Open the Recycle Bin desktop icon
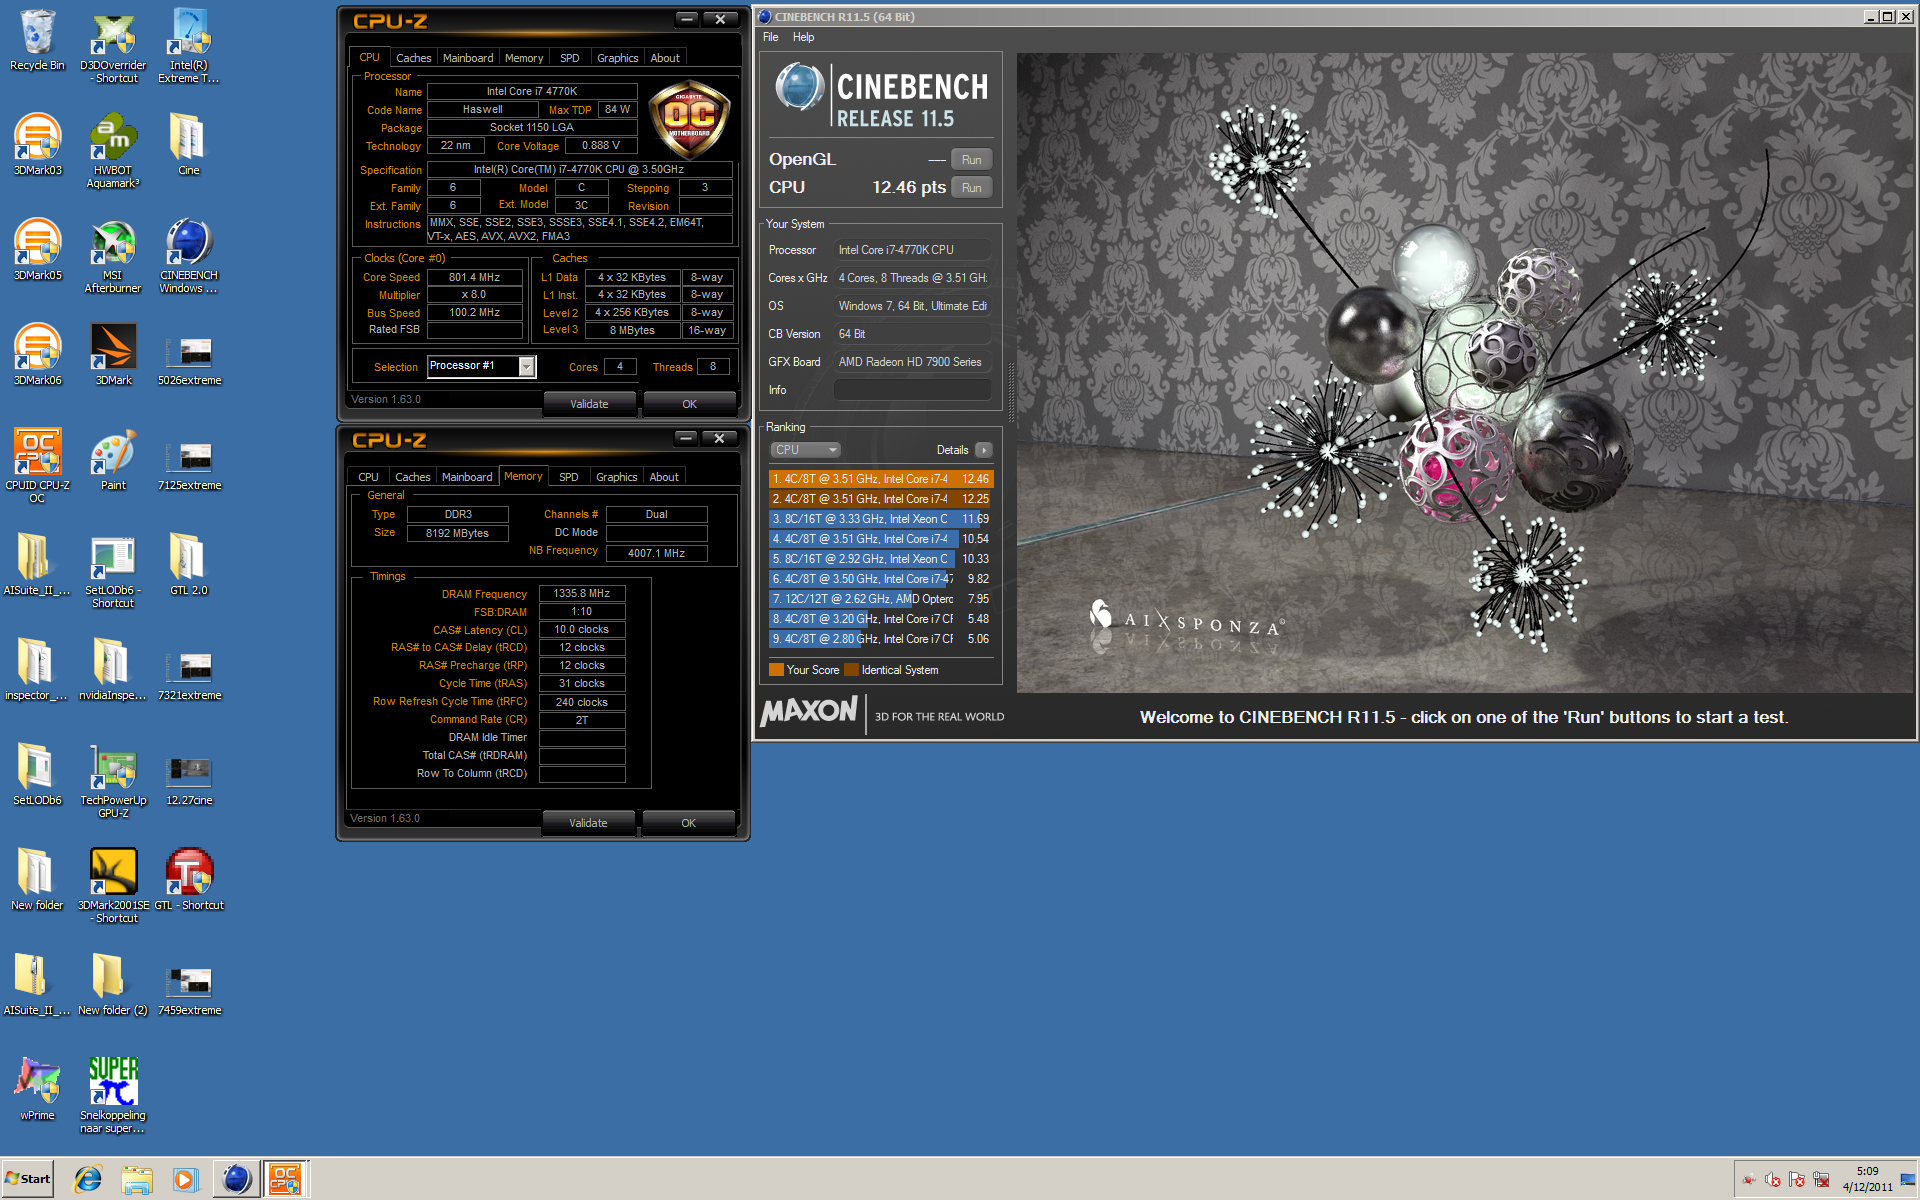Viewport: 1920px width, 1200px height. pyautogui.click(x=37, y=40)
